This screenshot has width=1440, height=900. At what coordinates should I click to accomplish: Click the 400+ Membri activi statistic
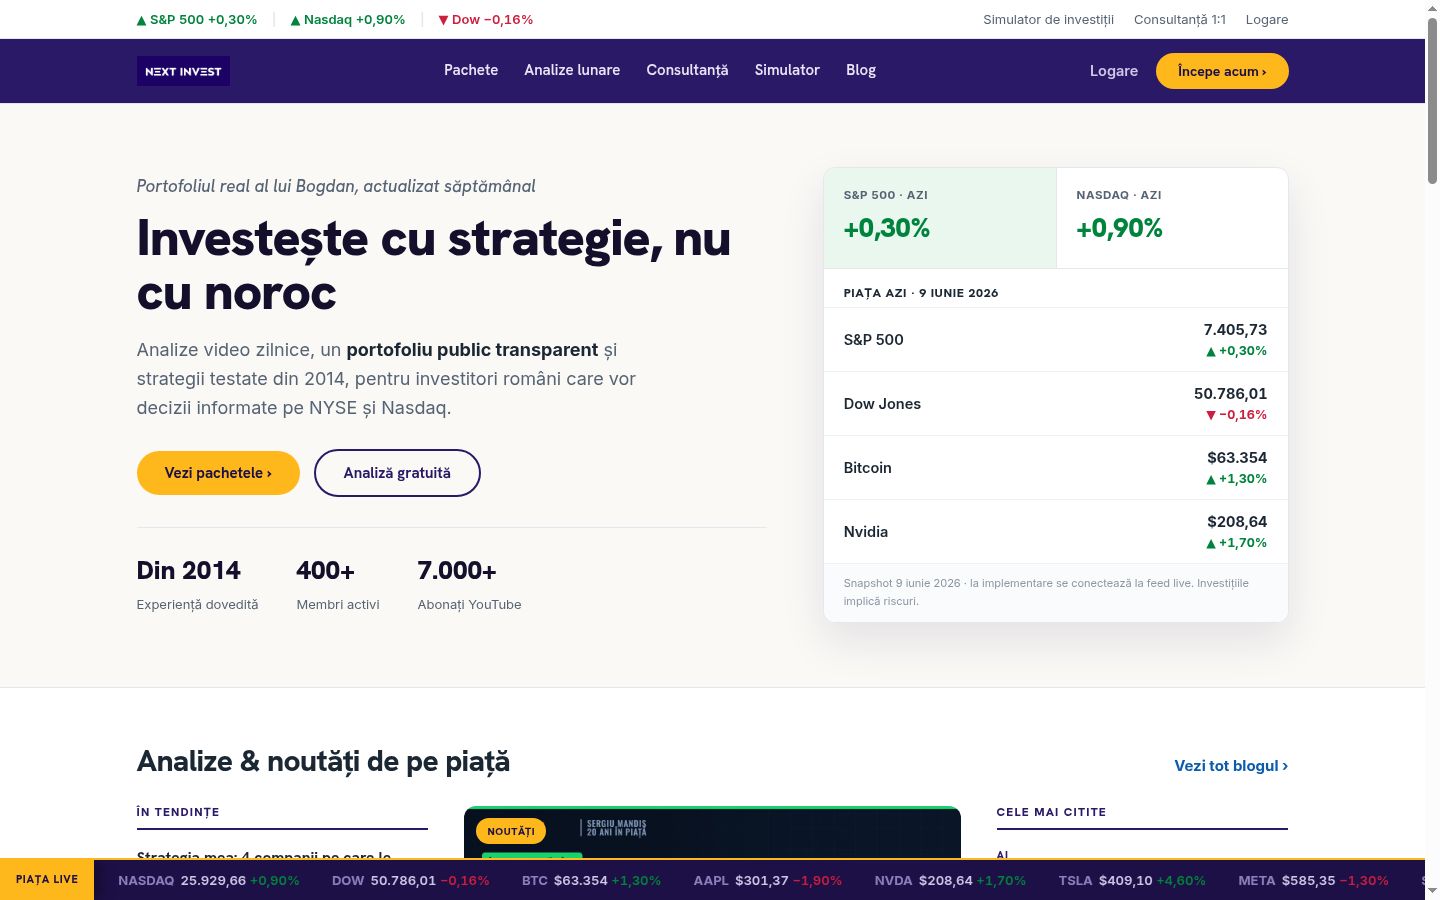(x=338, y=584)
